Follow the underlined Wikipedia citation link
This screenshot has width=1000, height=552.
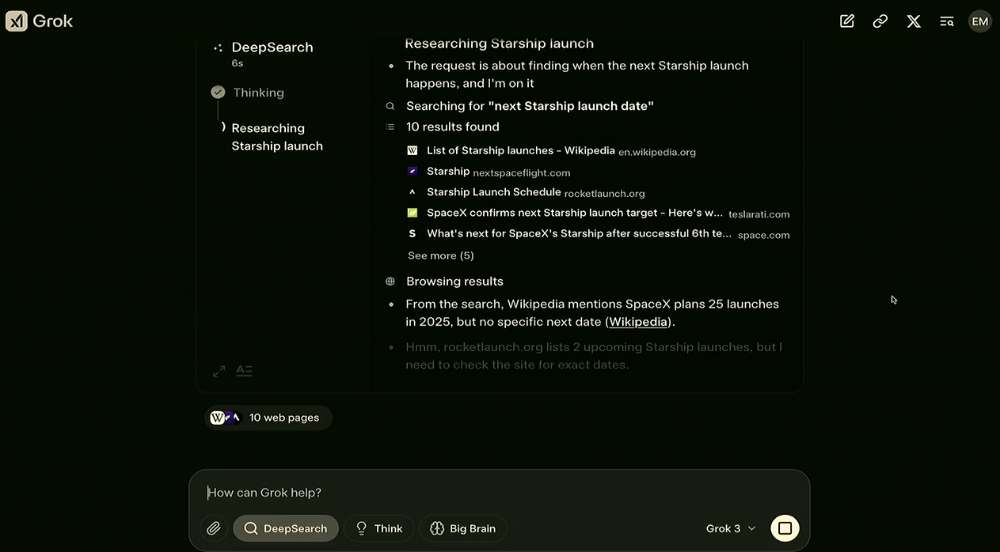[x=638, y=322]
